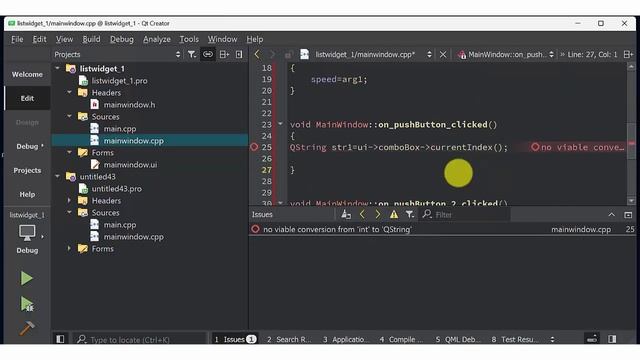Viewport: 640px width, 360px height.
Task: Show the Application Output tab
Action: click(x=346, y=339)
